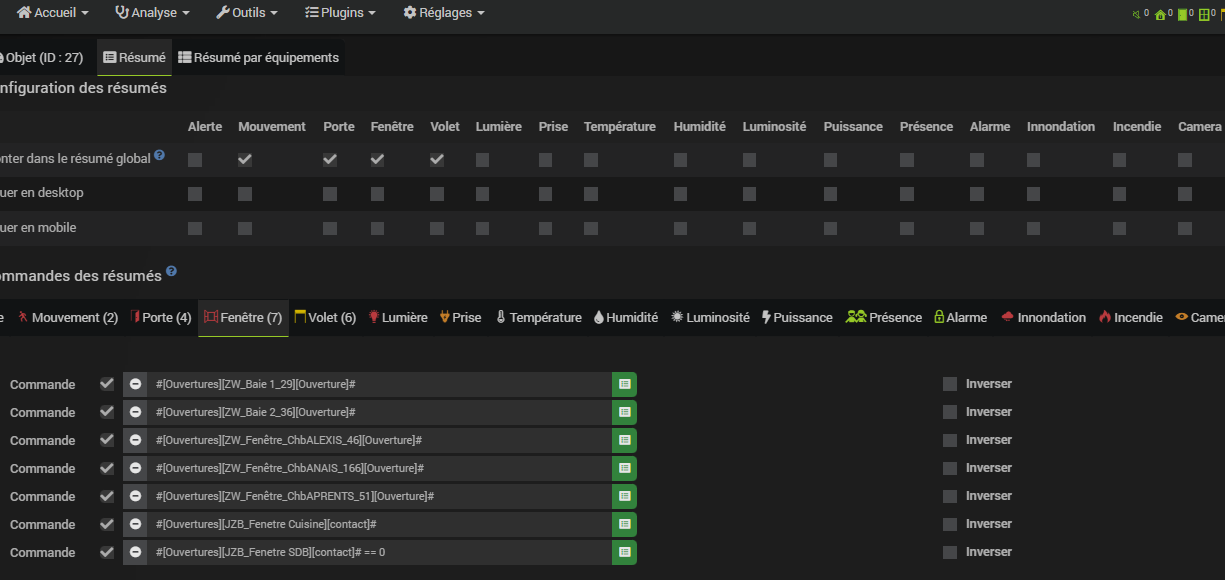This screenshot has width=1225, height=580.
Task: Click the ZW_Fenêtre_ChbALEXIS_46 command input field
Action: (380, 440)
